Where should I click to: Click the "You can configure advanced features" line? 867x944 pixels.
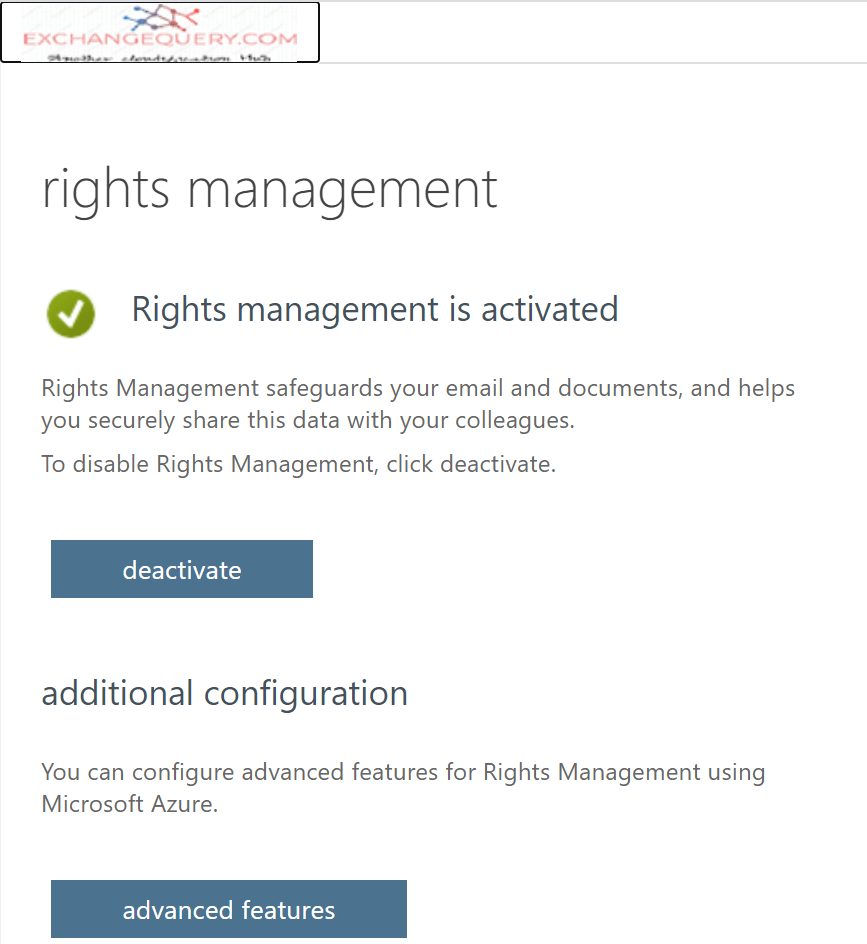point(403,772)
